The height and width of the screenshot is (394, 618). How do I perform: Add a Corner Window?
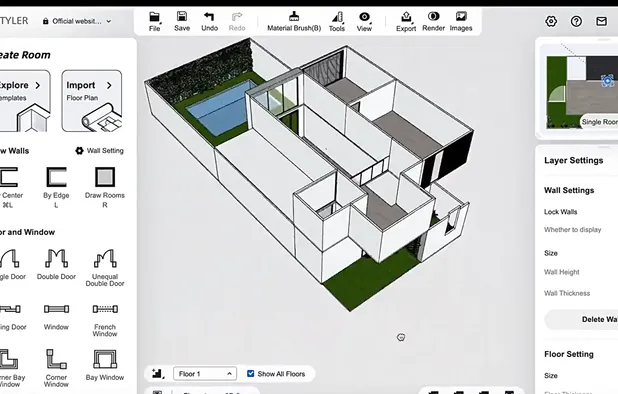point(56,368)
